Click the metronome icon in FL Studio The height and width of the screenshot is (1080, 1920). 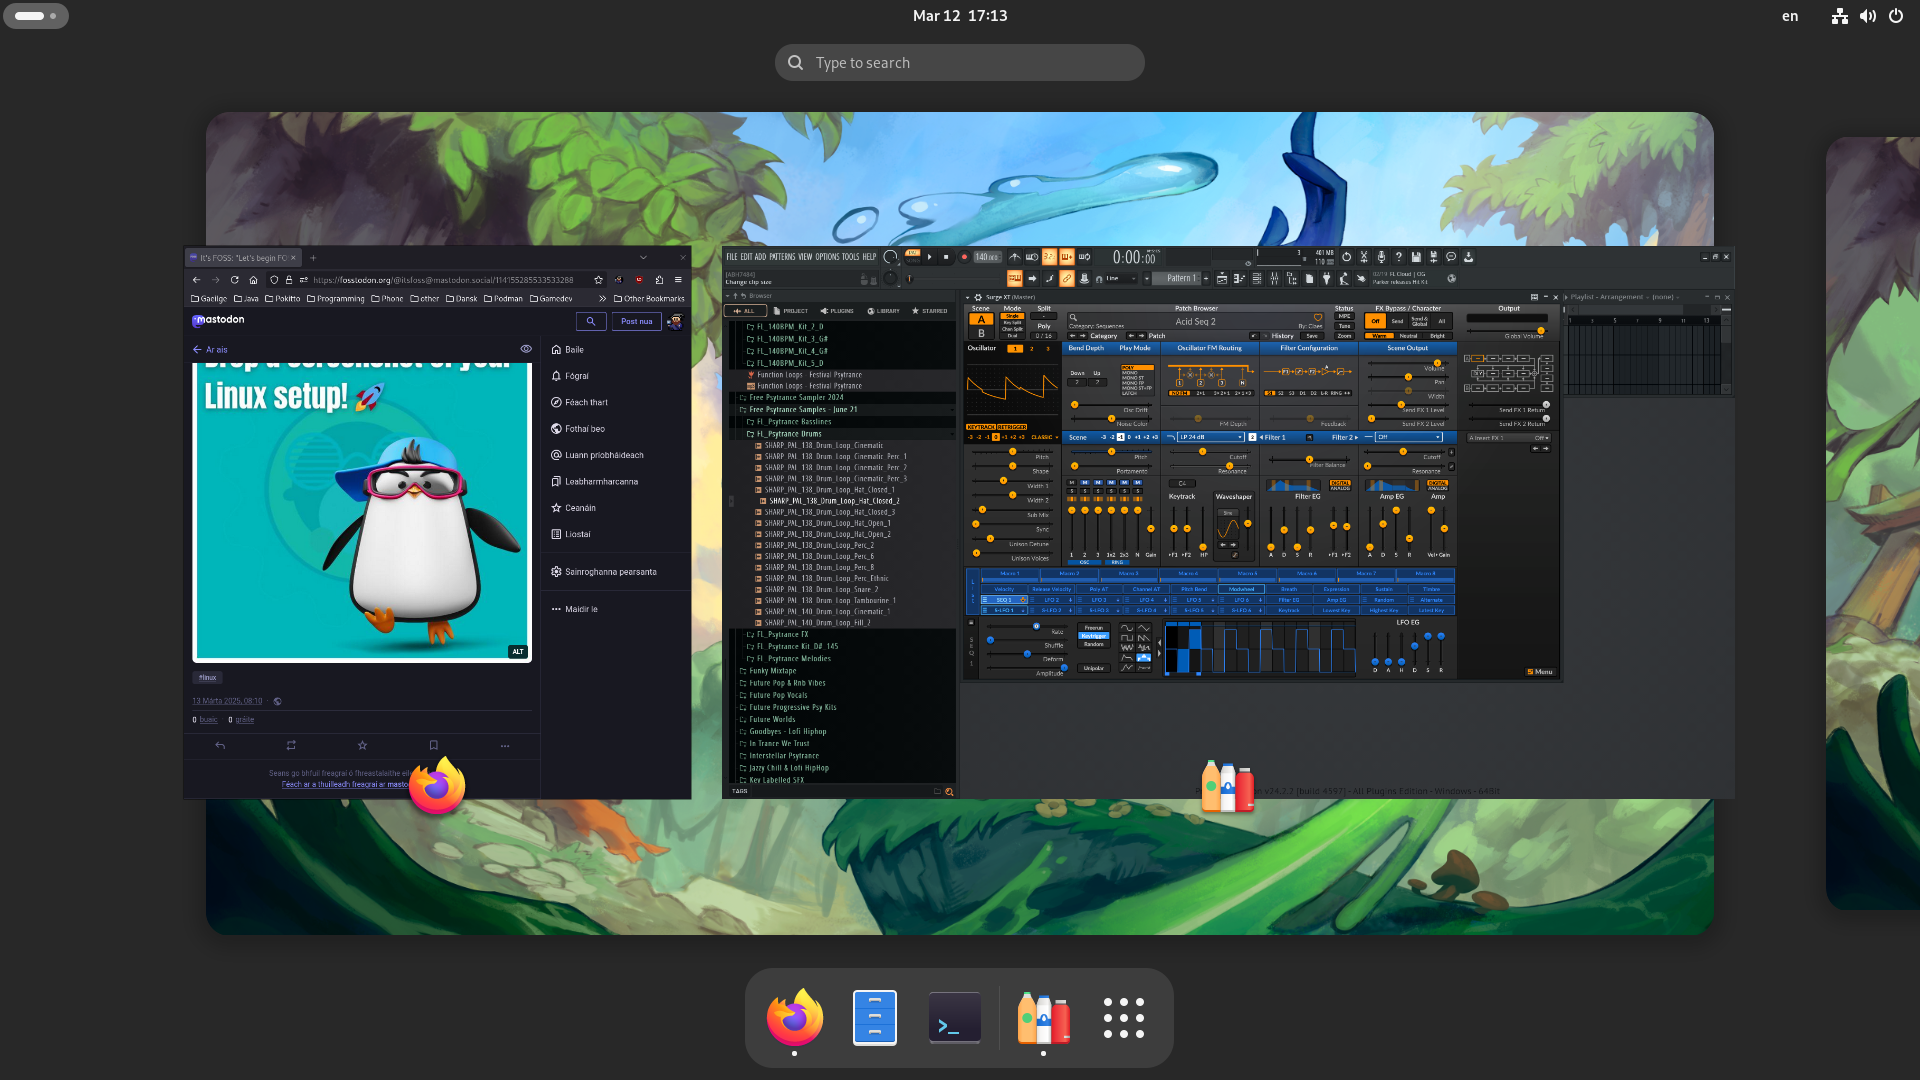pos(1015,257)
